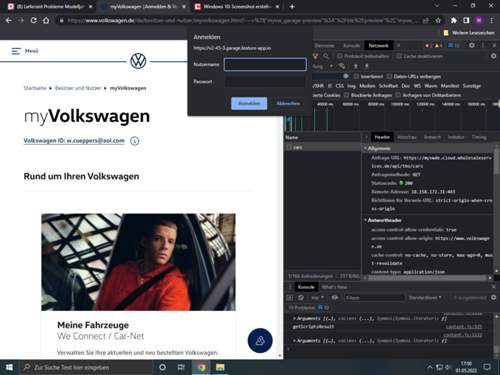Click the Passwort input field
This screenshot has width=500, height=375.
265,82
